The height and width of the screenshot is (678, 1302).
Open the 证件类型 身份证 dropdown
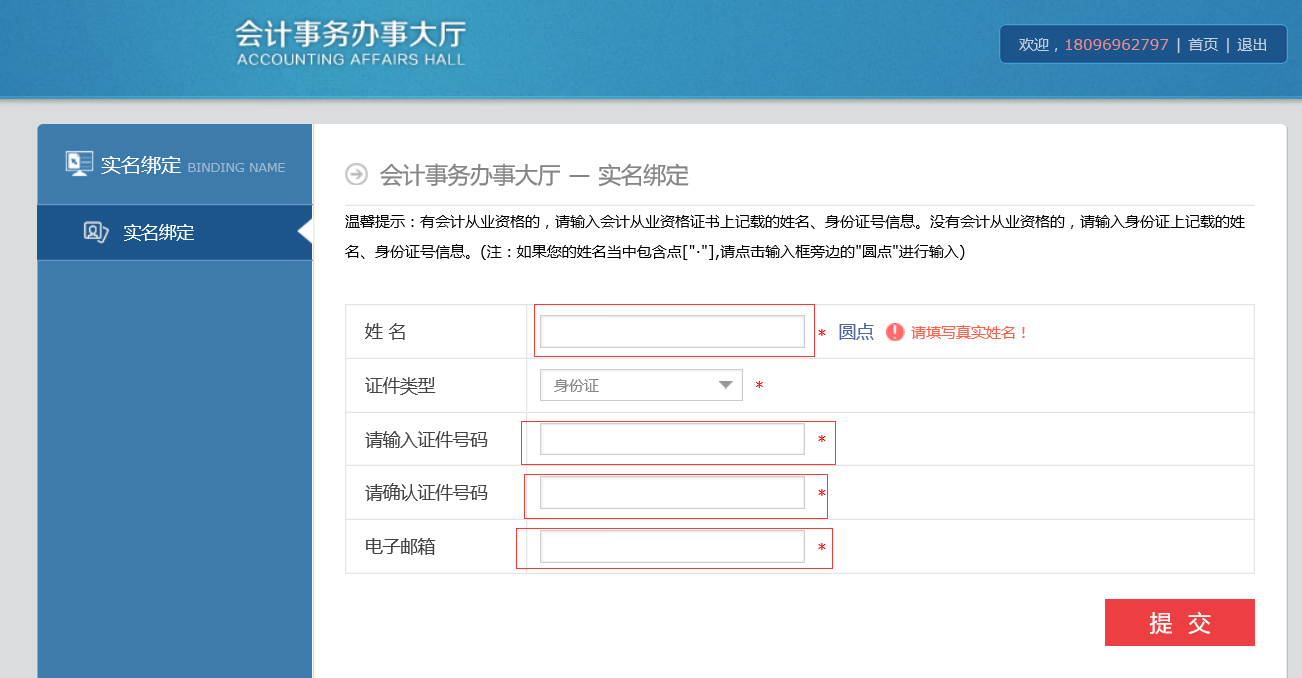pos(641,385)
